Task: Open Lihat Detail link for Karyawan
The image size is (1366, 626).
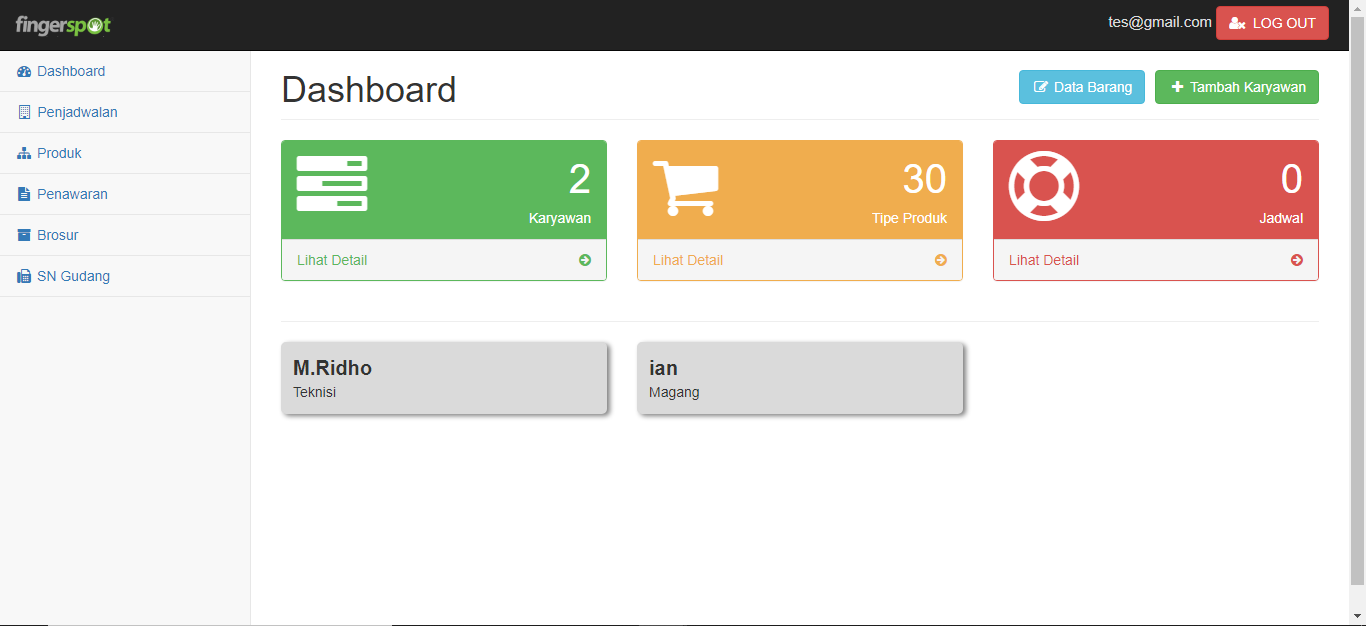Action: pos(332,260)
